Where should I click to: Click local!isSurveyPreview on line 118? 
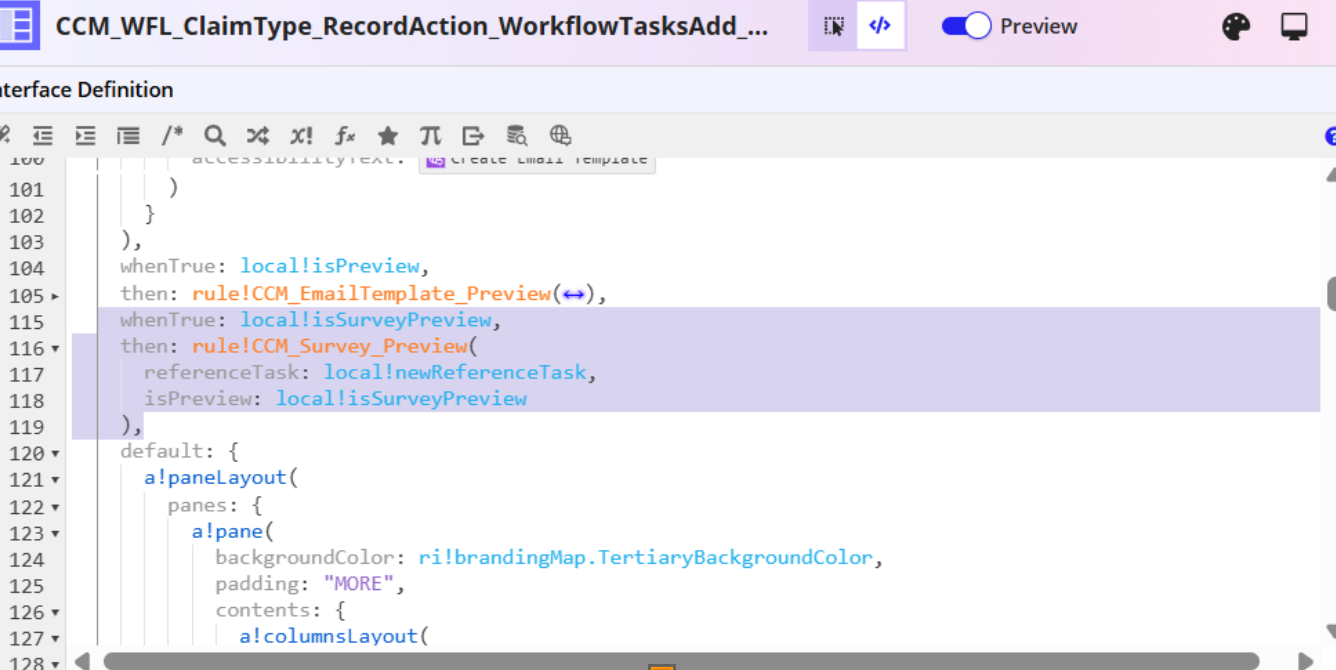click(x=402, y=398)
